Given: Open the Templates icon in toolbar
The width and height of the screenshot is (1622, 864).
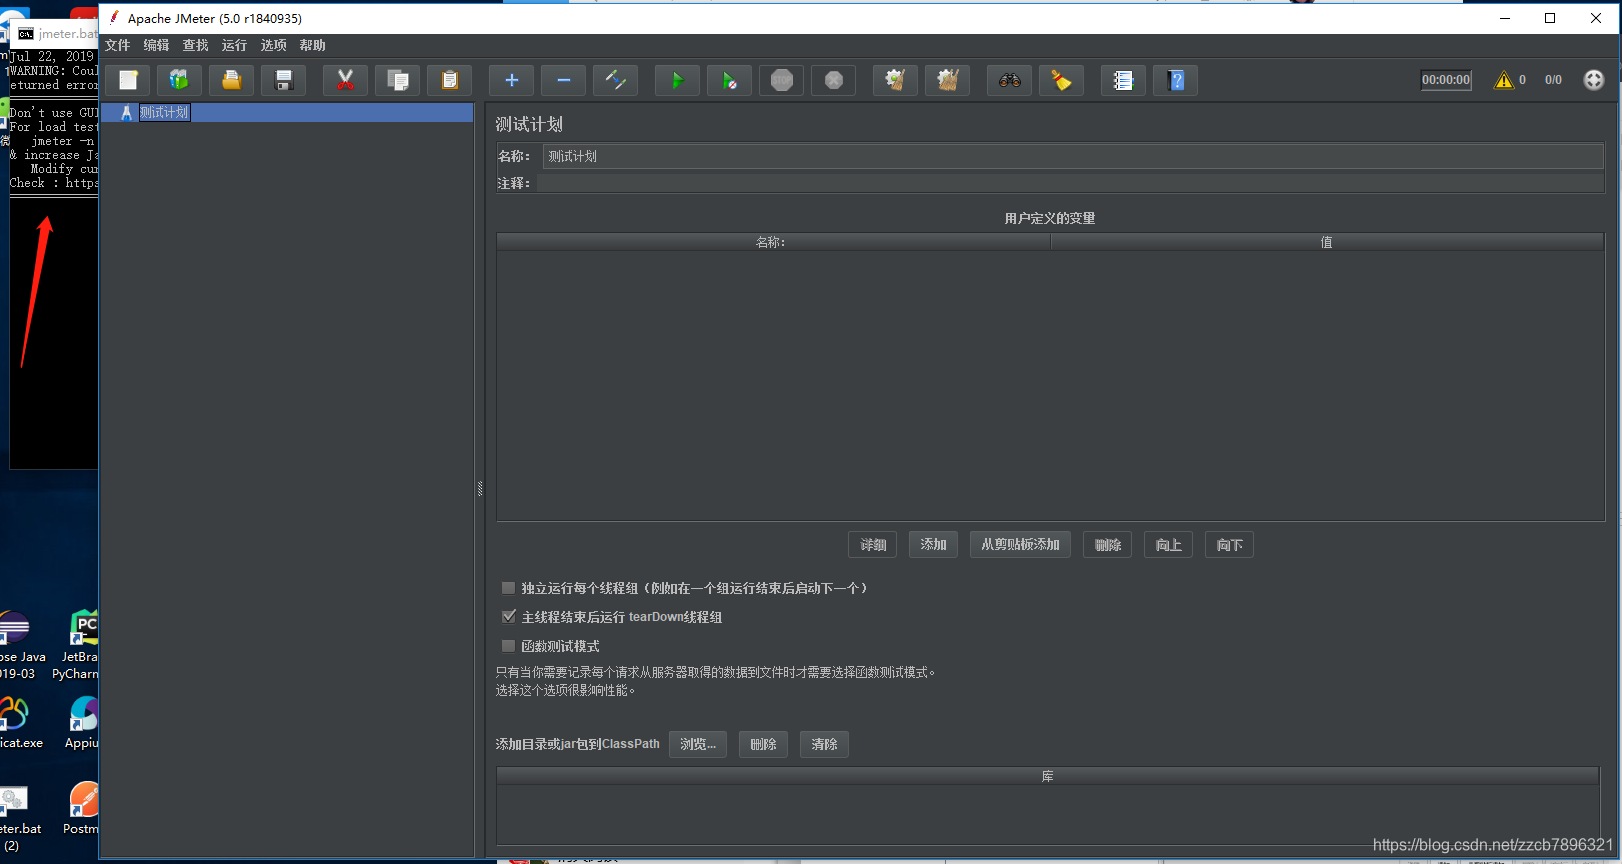Looking at the screenshot, I should coord(179,80).
